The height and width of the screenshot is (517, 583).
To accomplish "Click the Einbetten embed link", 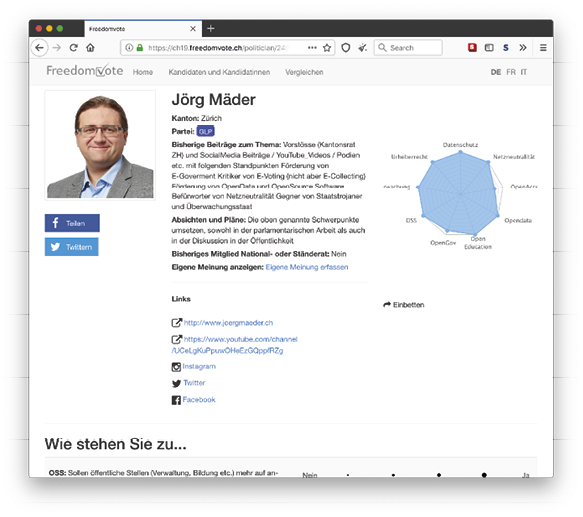I will coord(408,305).
